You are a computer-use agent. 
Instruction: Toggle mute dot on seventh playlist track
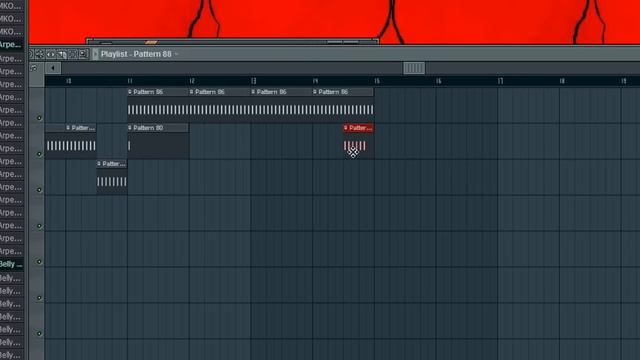coord(39,333)
